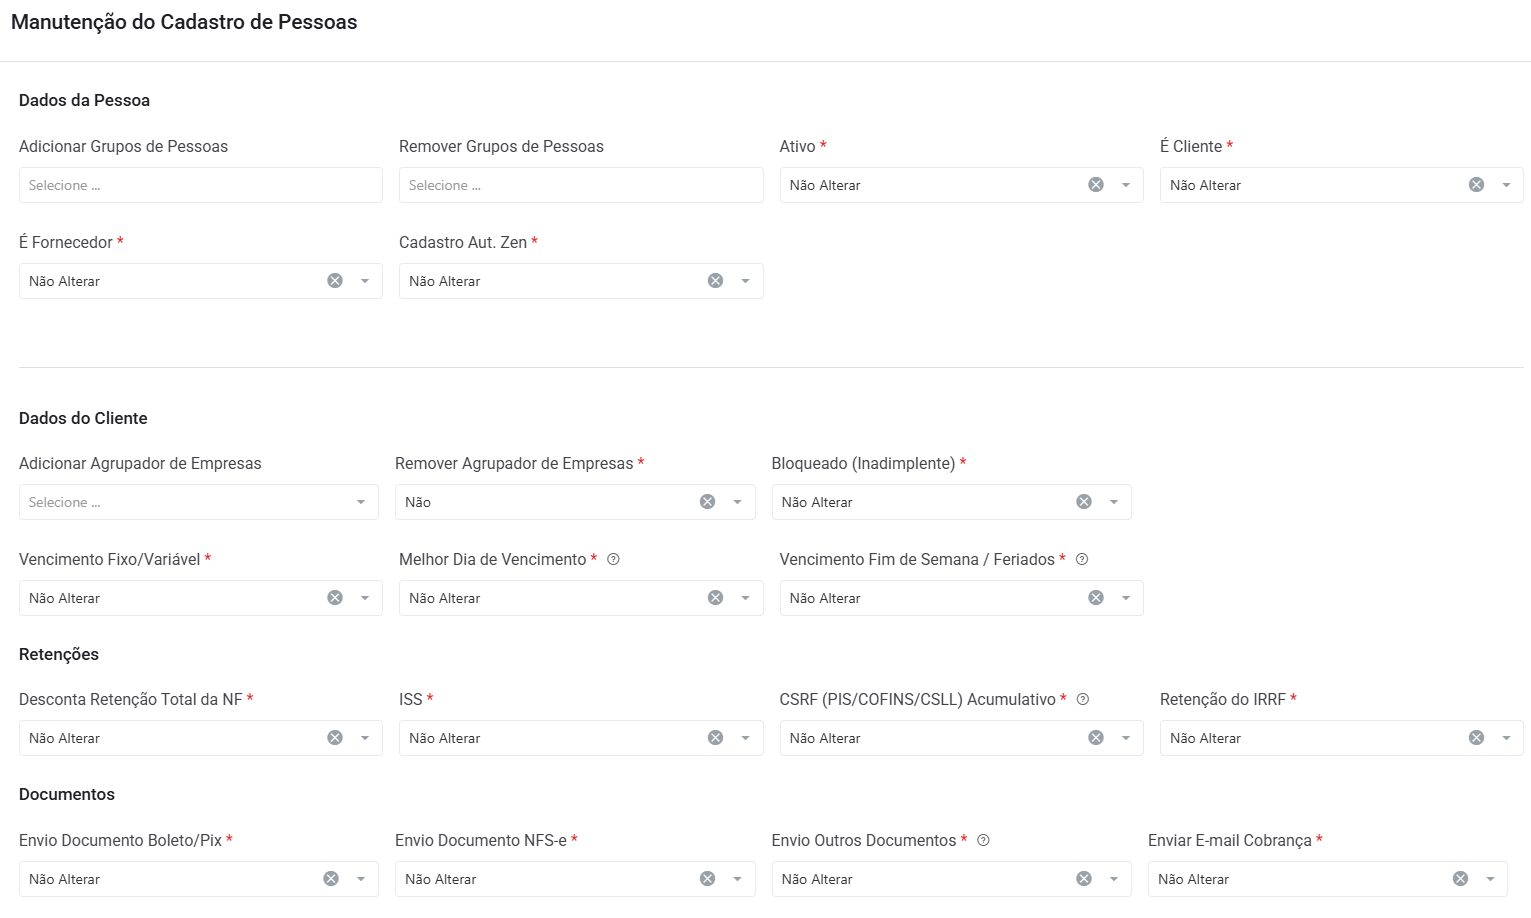Image resolution: width=1531 pixels, height=918 pixels.
Task: Expand the Envio Documento NFS-e dropdown
Action: point(737,879)
